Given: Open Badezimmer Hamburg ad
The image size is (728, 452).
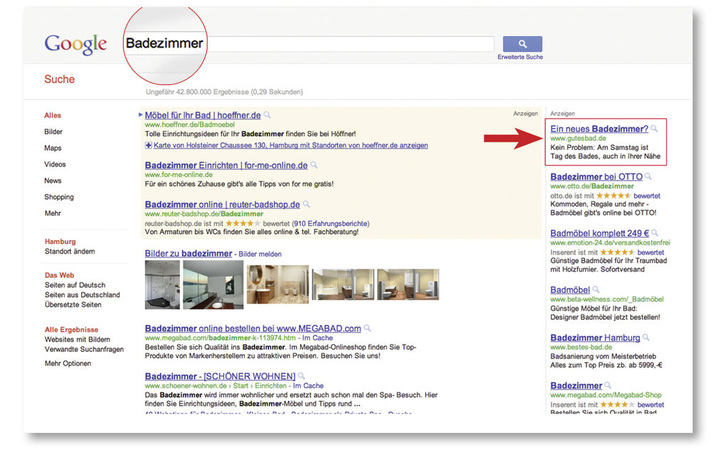Looking at the screenshot, I should tap(595, 337).
